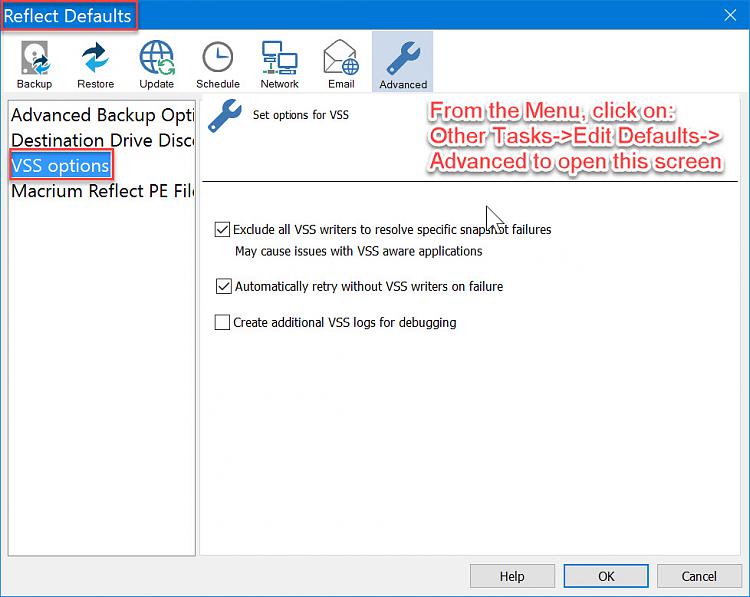Open the Network settings section
Viewport: 750px width, 597px height.
click(x=279, y=65)
